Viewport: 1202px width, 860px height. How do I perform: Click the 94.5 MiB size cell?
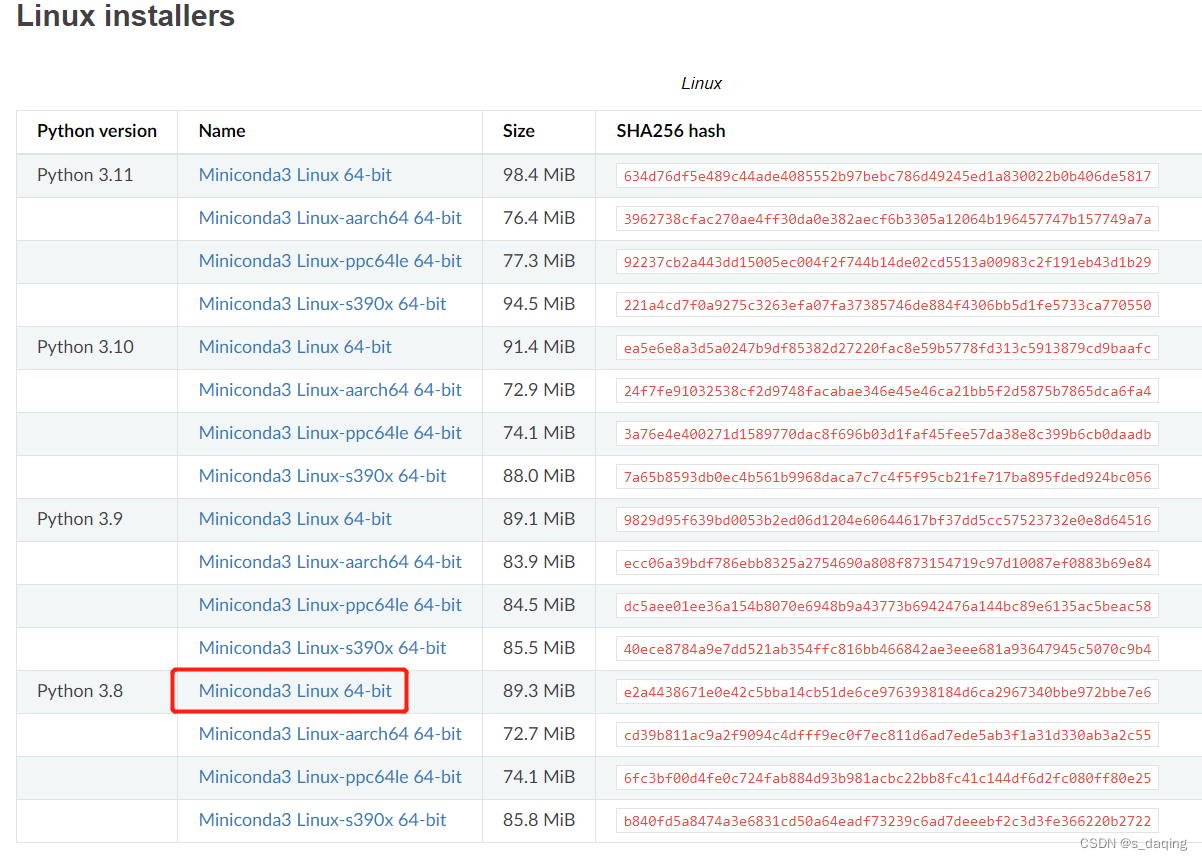pyautogui.click(x=539, y=304)
